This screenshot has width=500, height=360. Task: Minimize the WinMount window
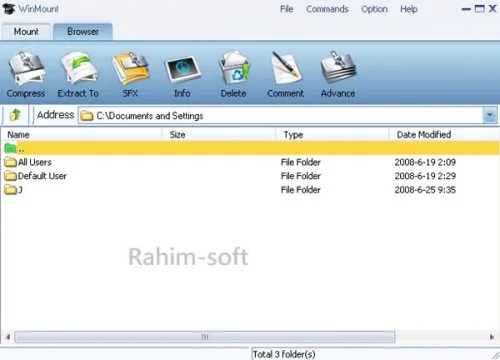(x=466, y=9)
